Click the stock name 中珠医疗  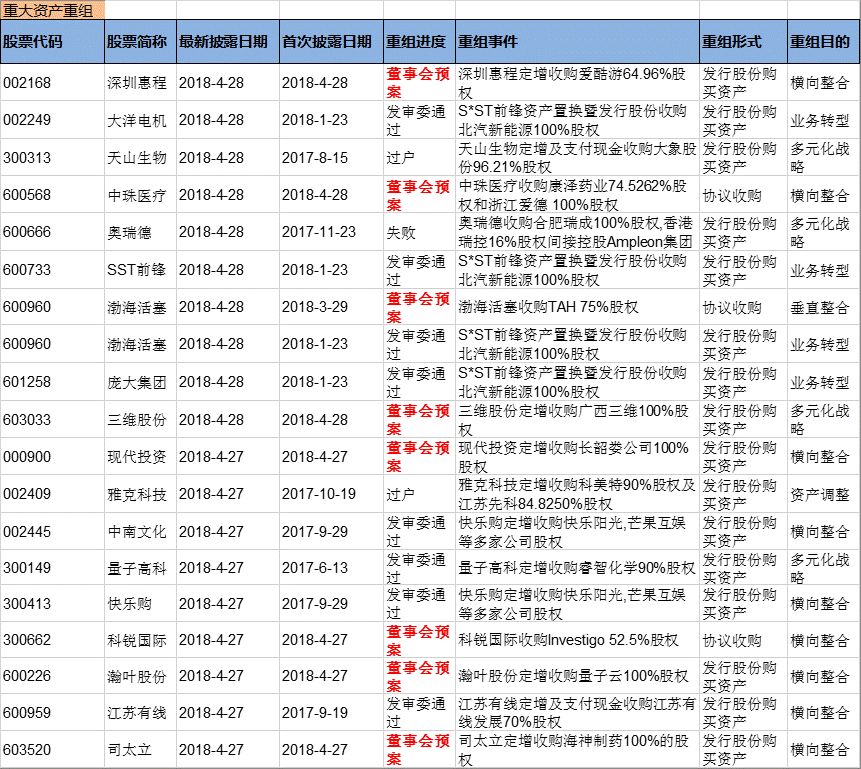pyautogui.click(x=137, y=195)
